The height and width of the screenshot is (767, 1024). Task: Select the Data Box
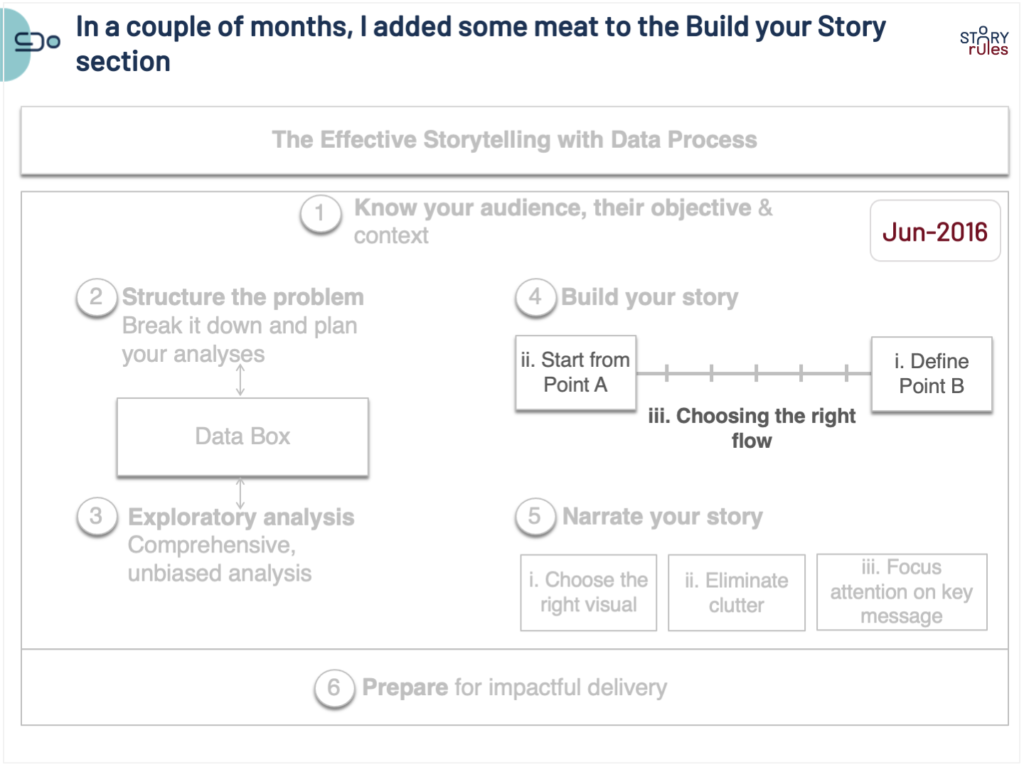point(243,437)
